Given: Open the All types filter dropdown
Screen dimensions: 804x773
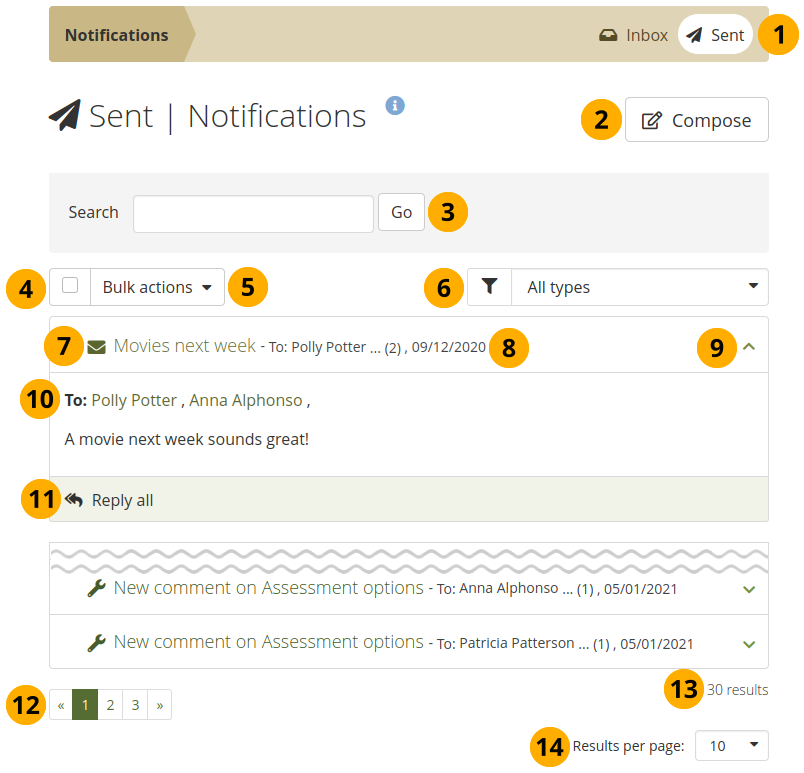Looking at the screenshot, I should [x=640, y=287].
